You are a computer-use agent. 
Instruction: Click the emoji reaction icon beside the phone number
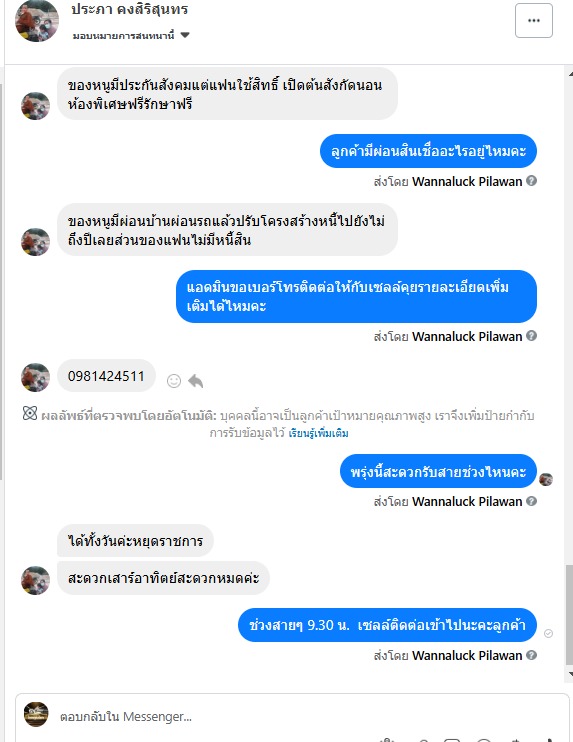tap(174, 381)
